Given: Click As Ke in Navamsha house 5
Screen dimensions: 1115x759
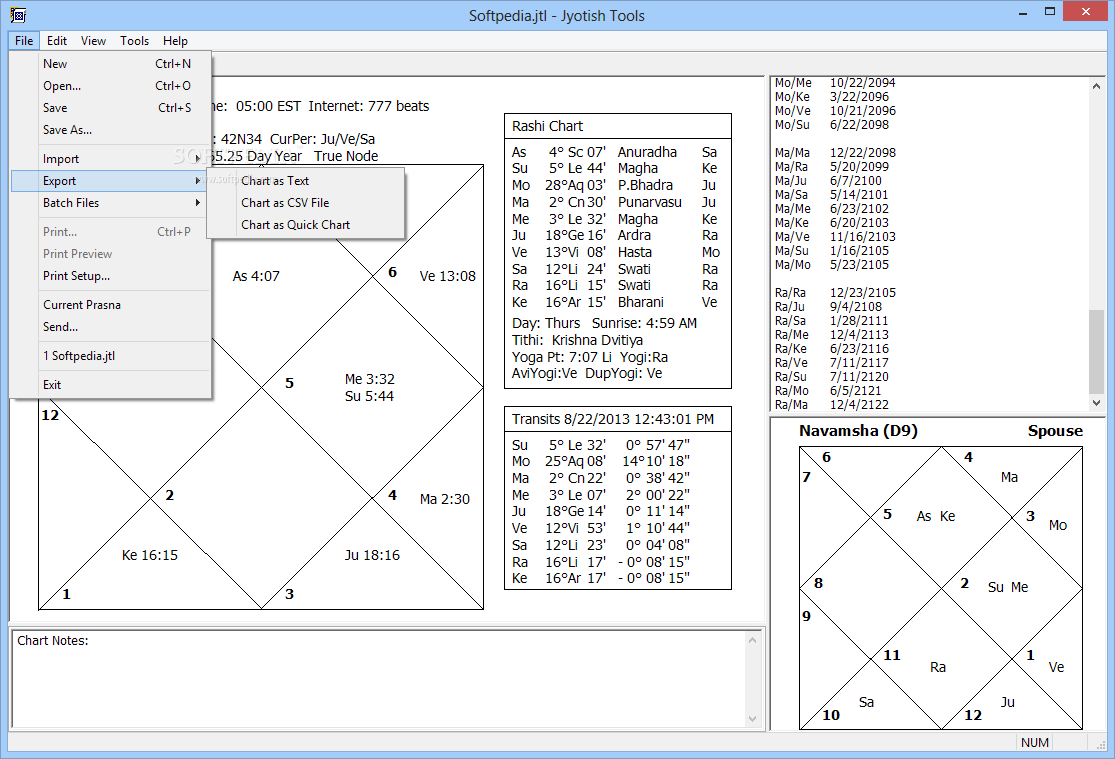Looking at the screenshot, I should tap(936, 516).
